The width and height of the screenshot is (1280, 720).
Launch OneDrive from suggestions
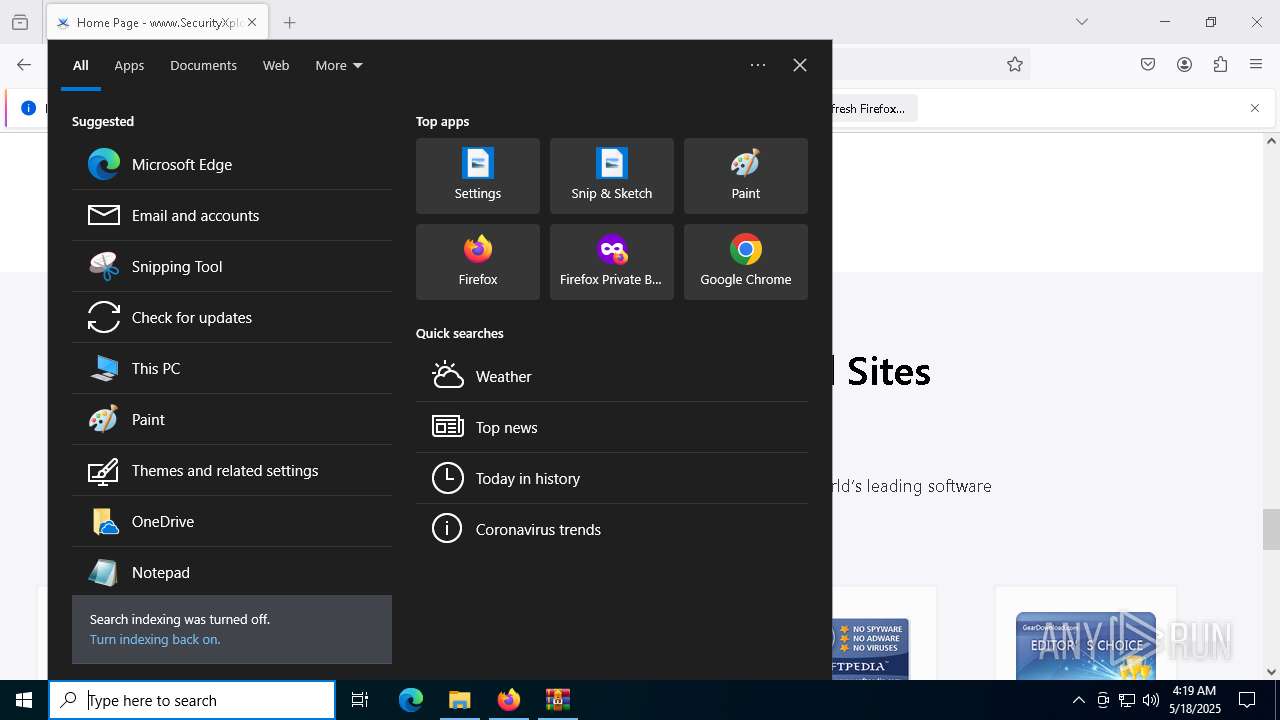pyautogui.click(x=232, y=521)
